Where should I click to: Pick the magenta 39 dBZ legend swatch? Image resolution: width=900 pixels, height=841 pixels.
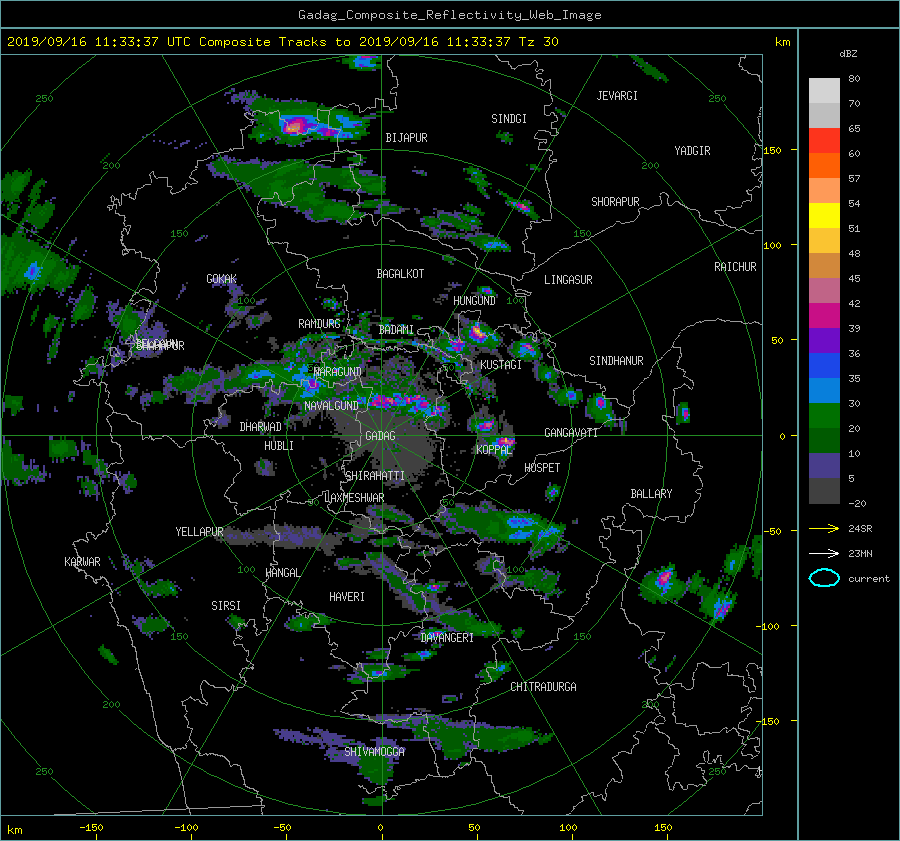tap(824, 316)
